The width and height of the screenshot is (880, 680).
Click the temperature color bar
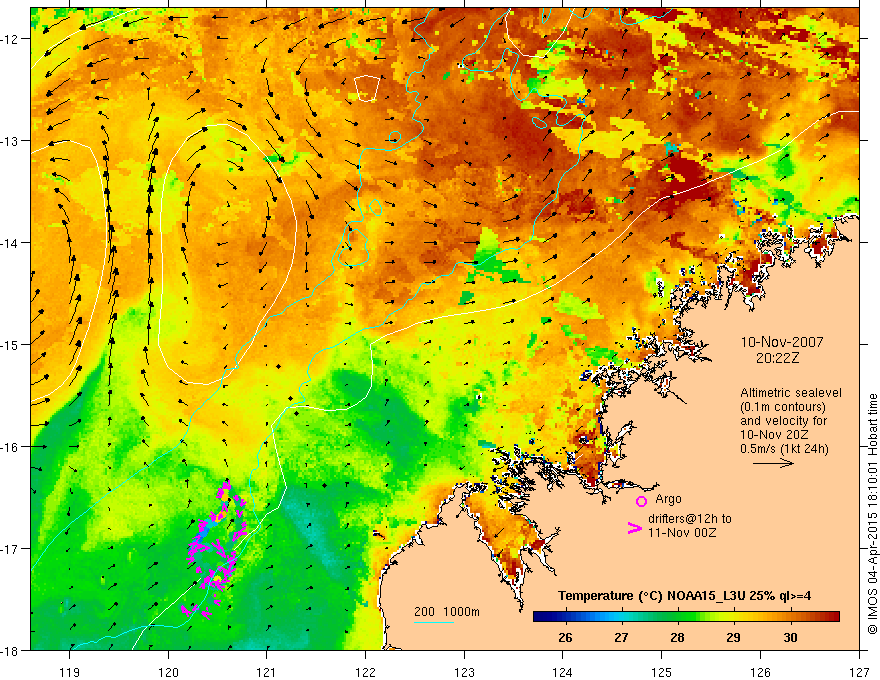686,616
